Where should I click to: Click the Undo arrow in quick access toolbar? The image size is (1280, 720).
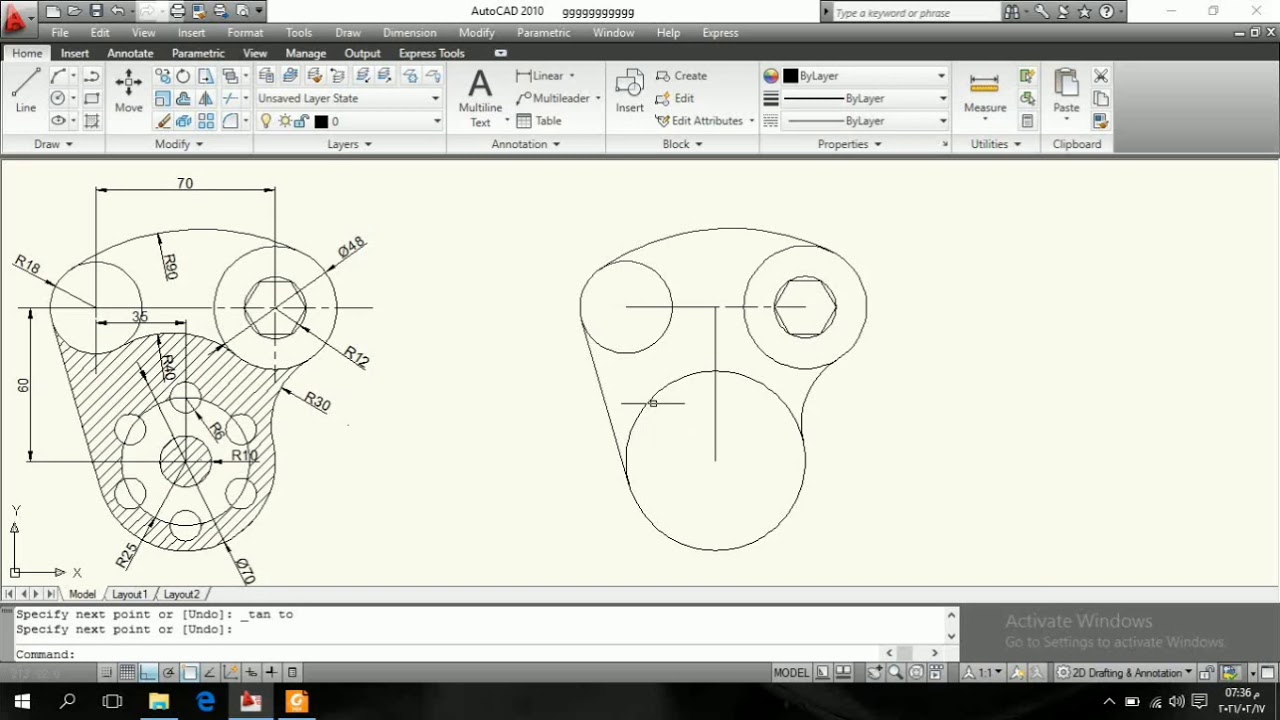(x=119, y=11)
